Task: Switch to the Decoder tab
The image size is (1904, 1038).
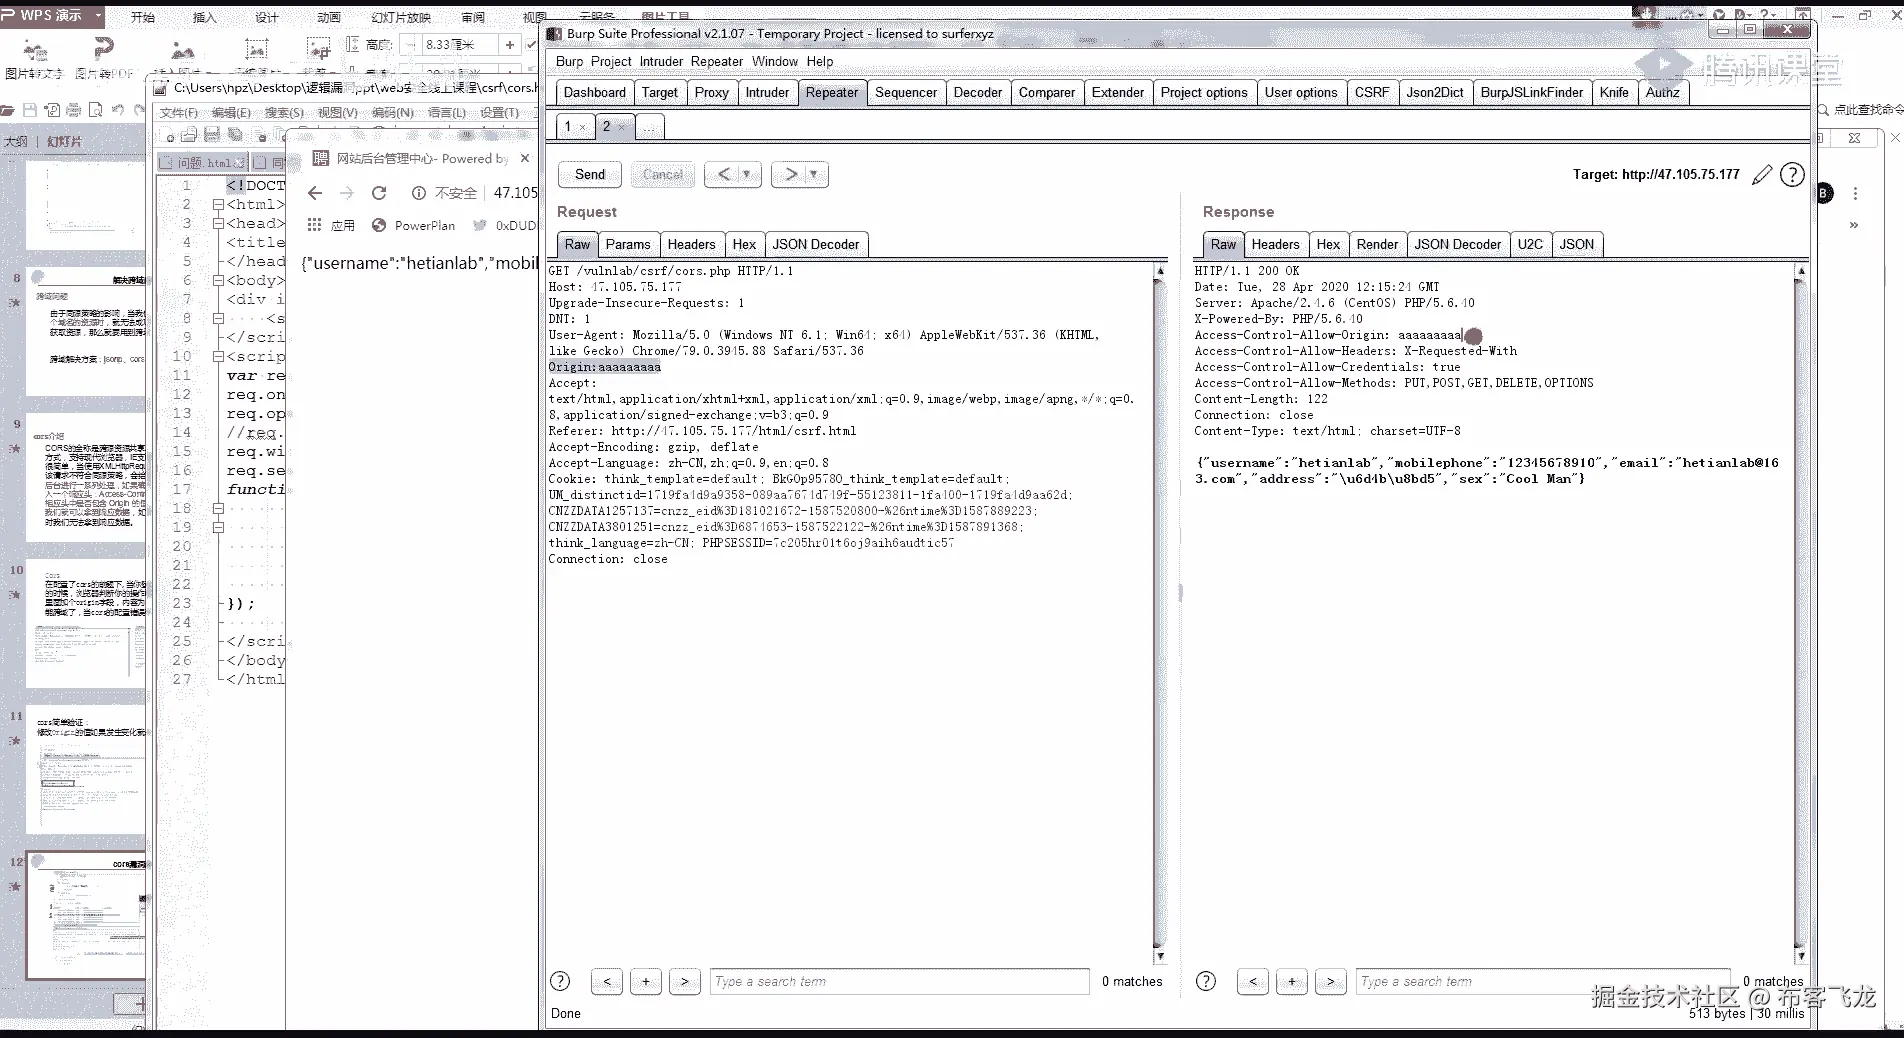Action: tap(978, 93)
